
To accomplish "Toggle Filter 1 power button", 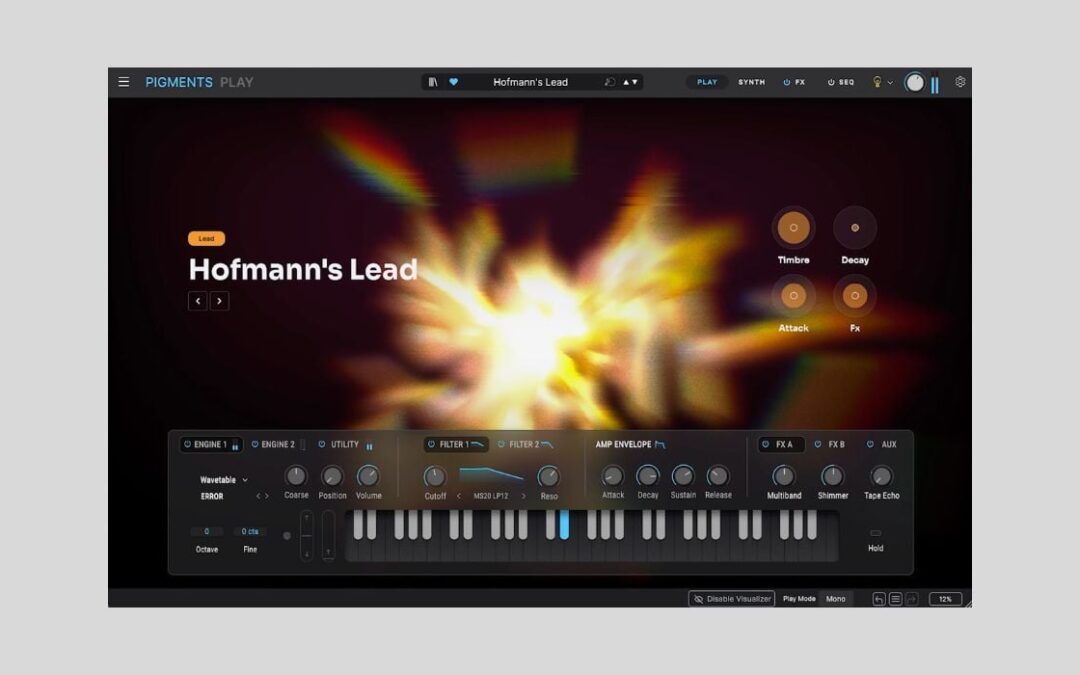I will click(432, 444).
